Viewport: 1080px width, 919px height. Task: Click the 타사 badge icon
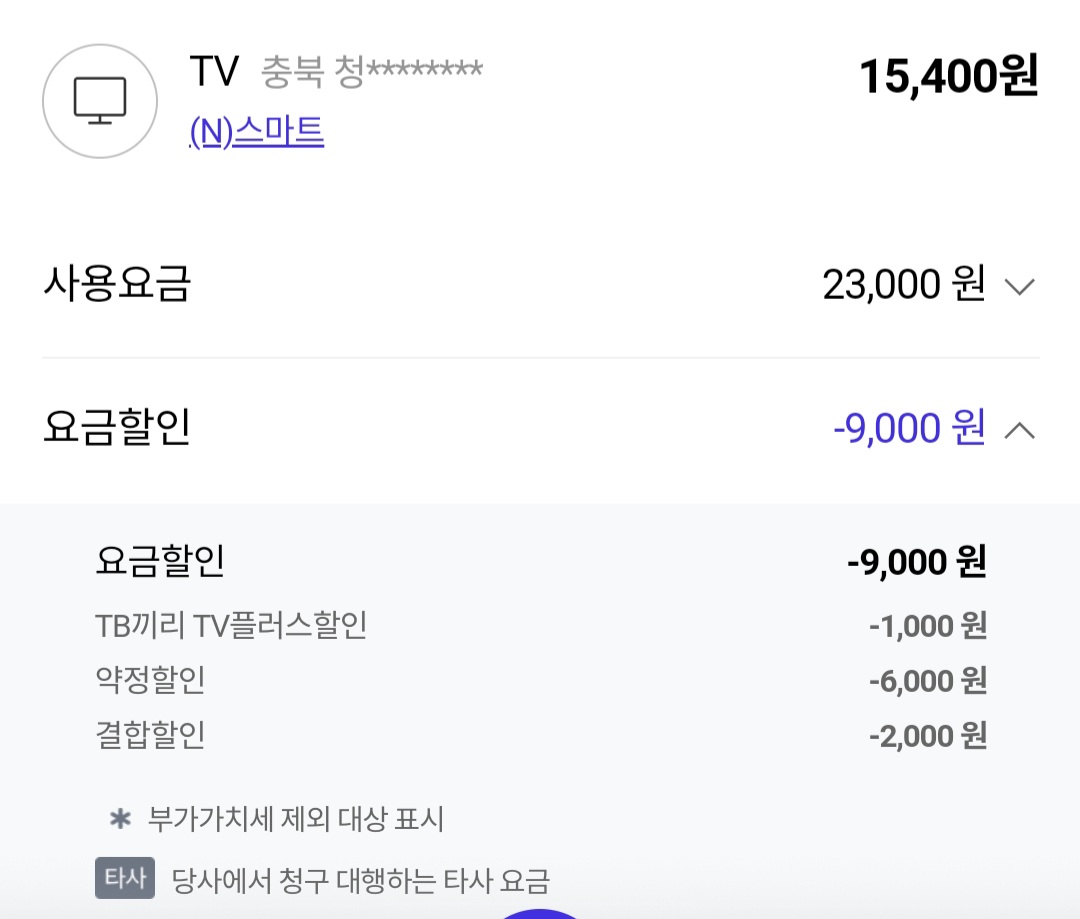125,879
